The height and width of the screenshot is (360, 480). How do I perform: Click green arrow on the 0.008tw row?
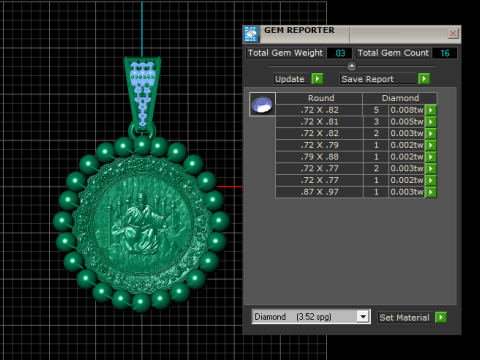click(431, 110)
